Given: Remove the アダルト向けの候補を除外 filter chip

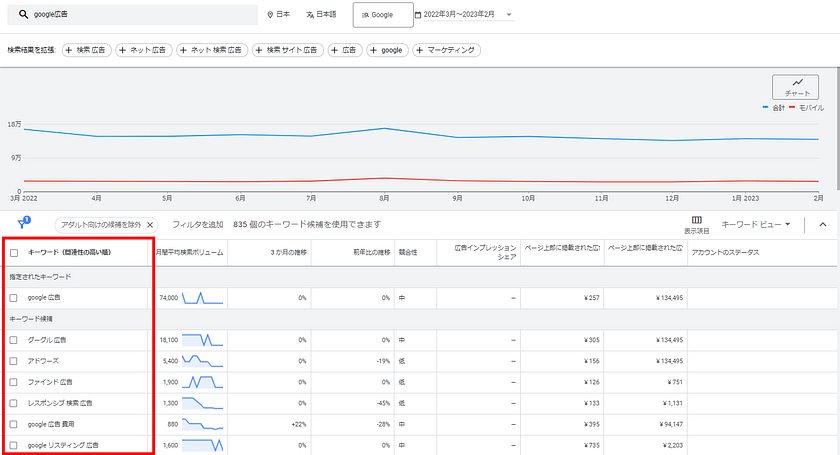Looking at the screenshot, I should (x=149, y=225).
